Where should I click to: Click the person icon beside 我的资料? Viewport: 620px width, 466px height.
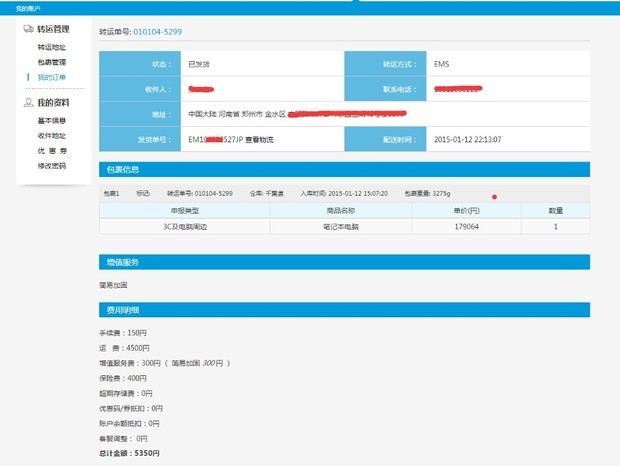coord(29,103)
